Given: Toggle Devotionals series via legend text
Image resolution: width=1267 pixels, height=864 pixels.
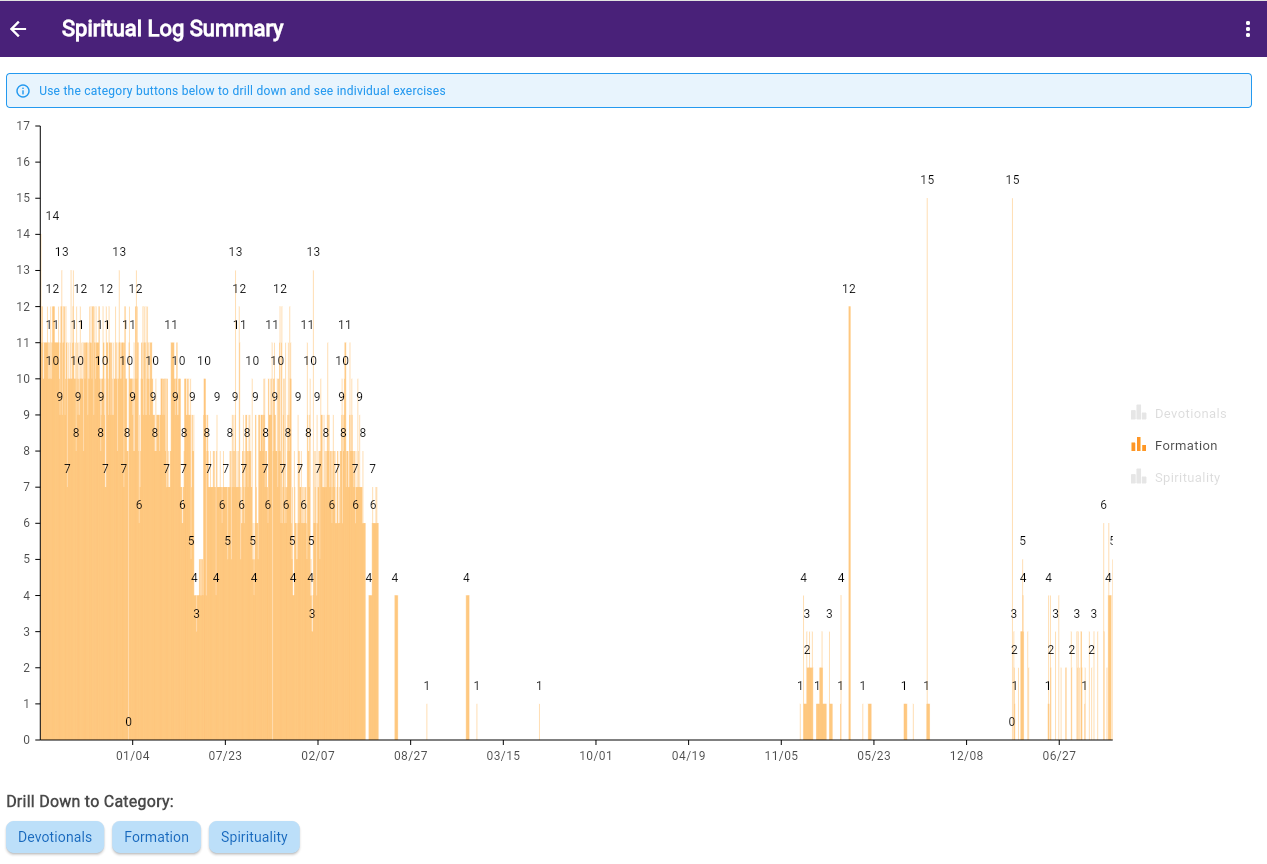Looking at the screenshot, I should pos(1190,413).
